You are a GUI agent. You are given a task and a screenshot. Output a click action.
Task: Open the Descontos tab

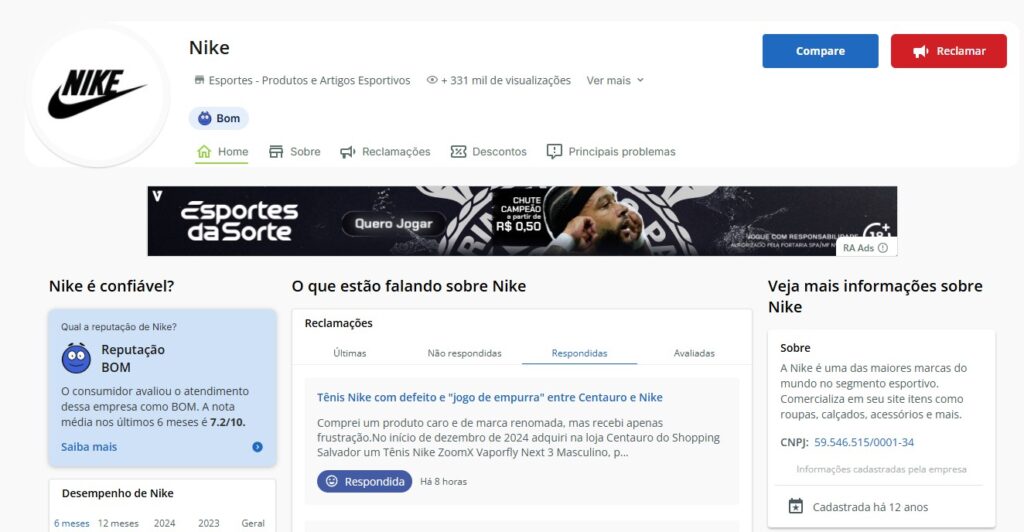488,151
